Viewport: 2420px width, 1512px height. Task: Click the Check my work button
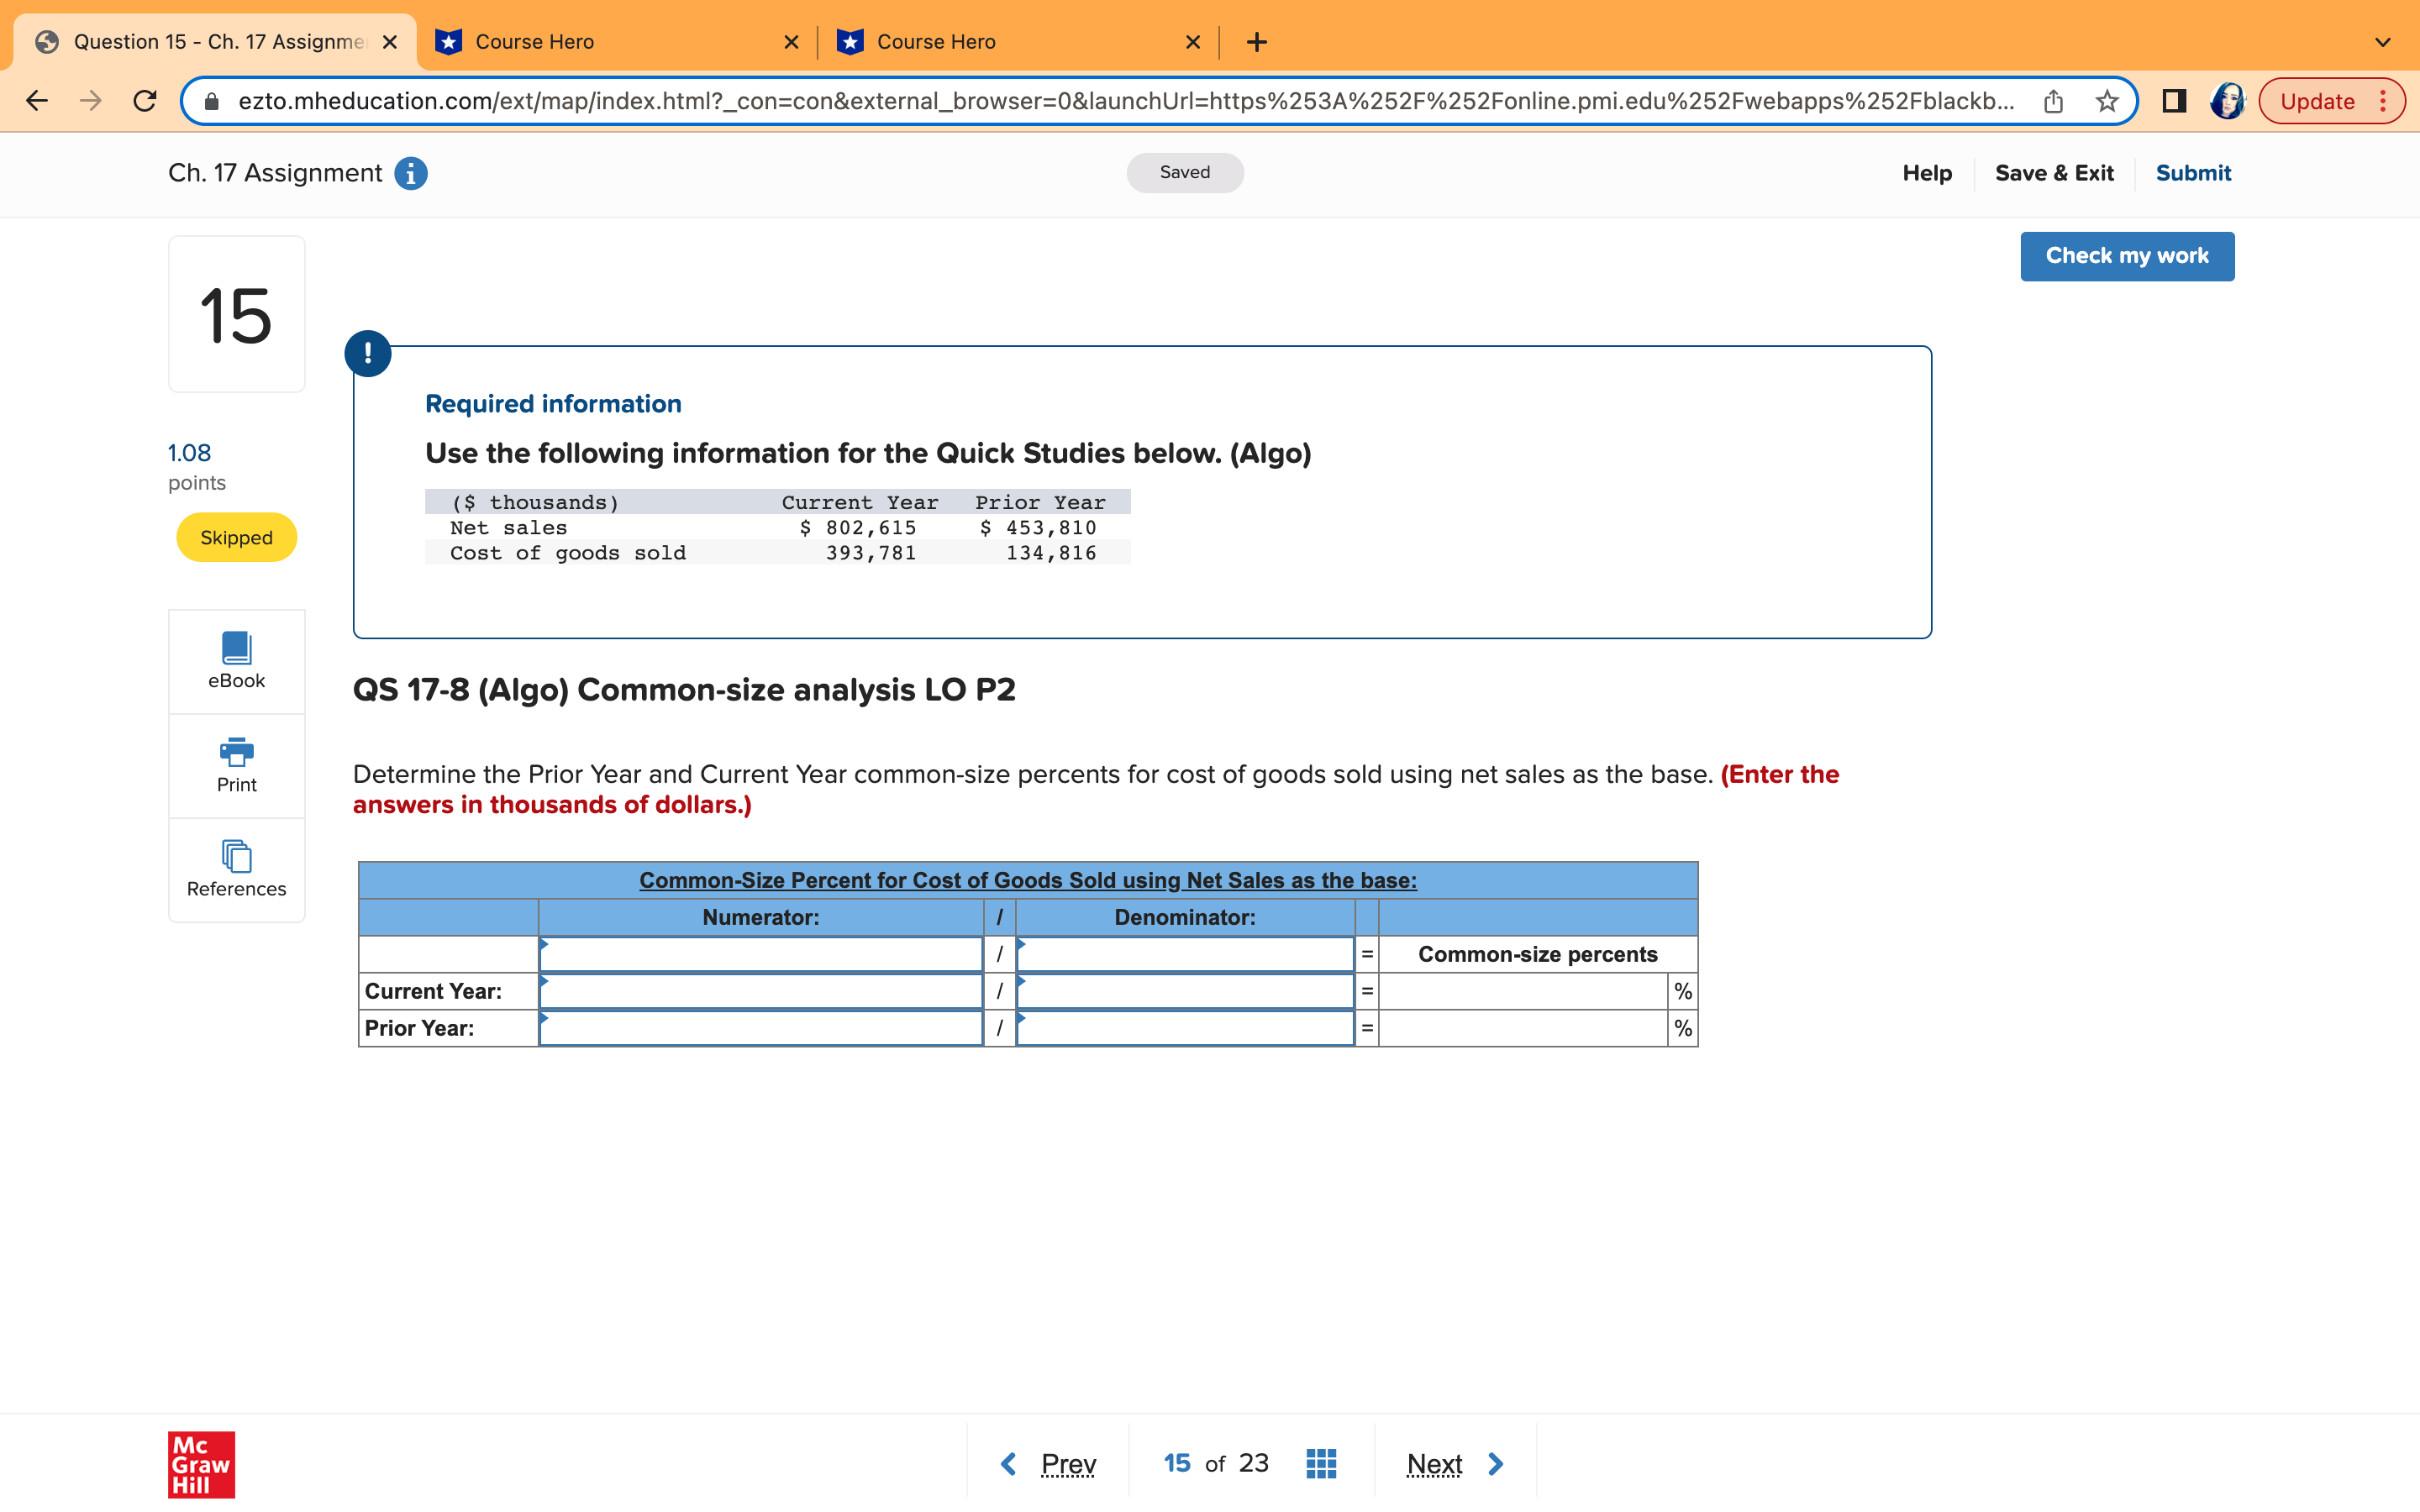(x=2126, y=256)
